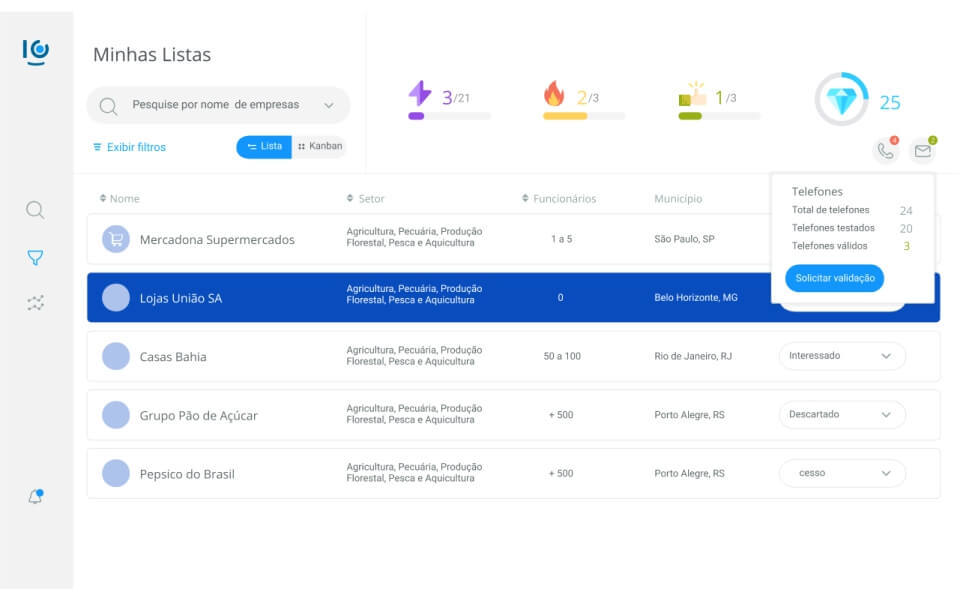
Task: Click the 25 credits count
Action: pyautogui.click(x=890, y=102)
